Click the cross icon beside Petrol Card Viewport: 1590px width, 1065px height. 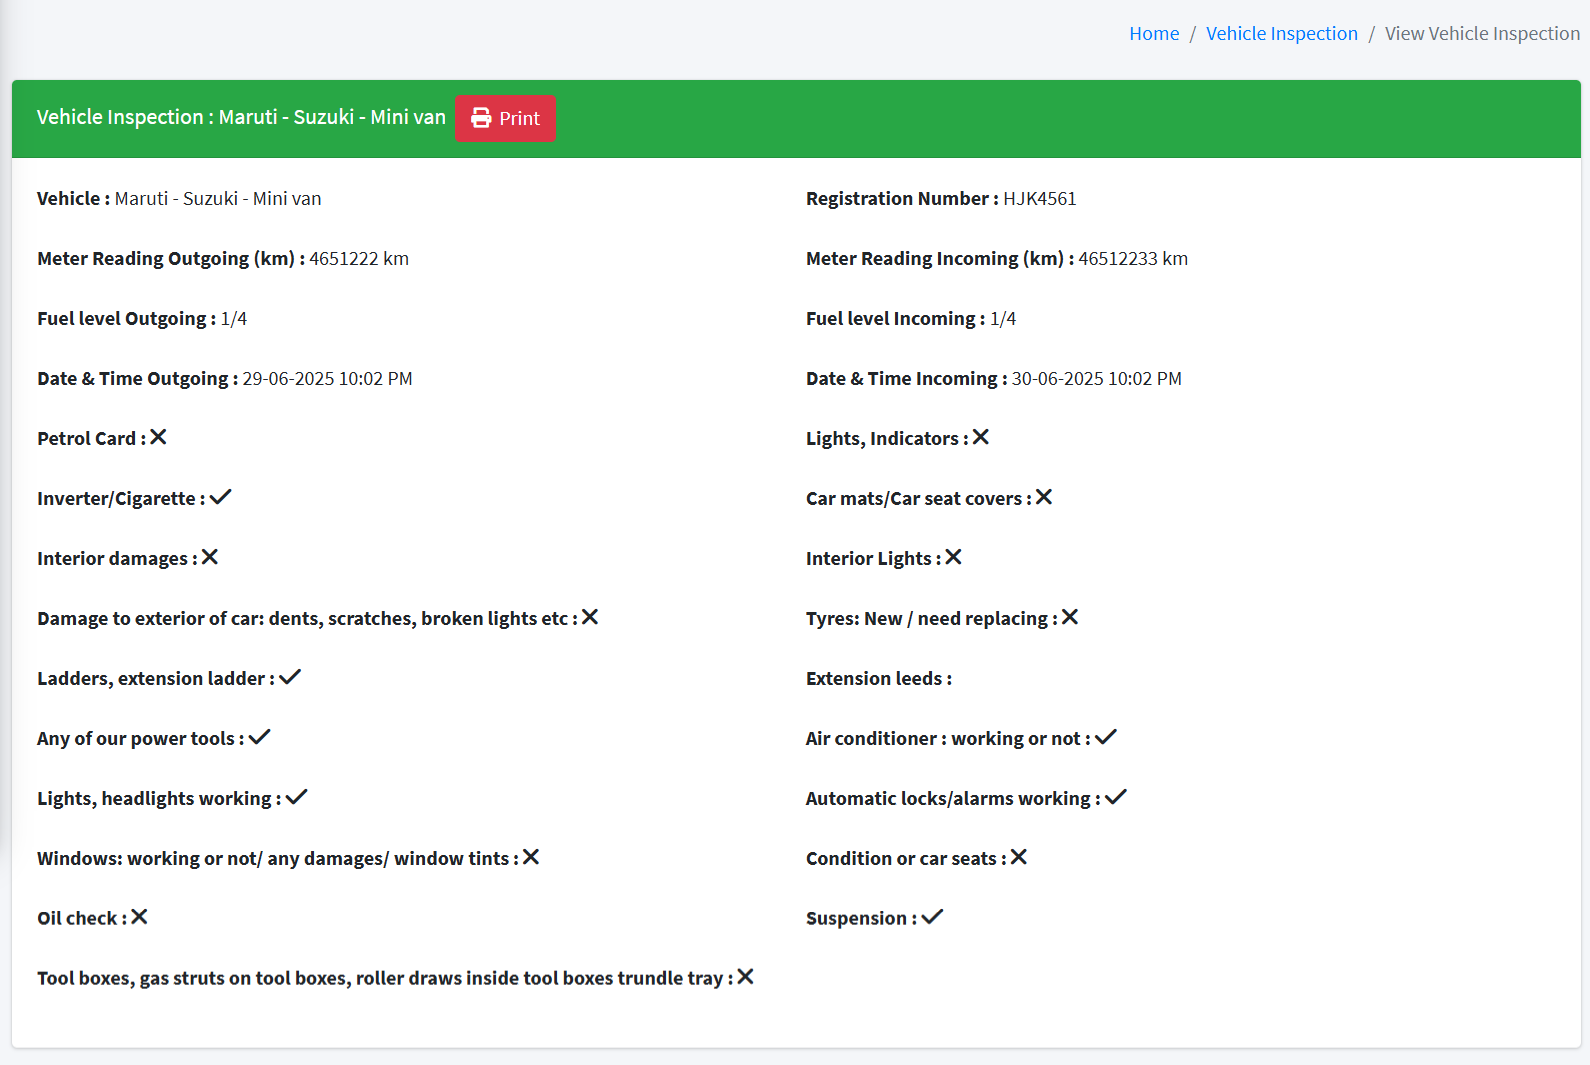click(158, 437)
